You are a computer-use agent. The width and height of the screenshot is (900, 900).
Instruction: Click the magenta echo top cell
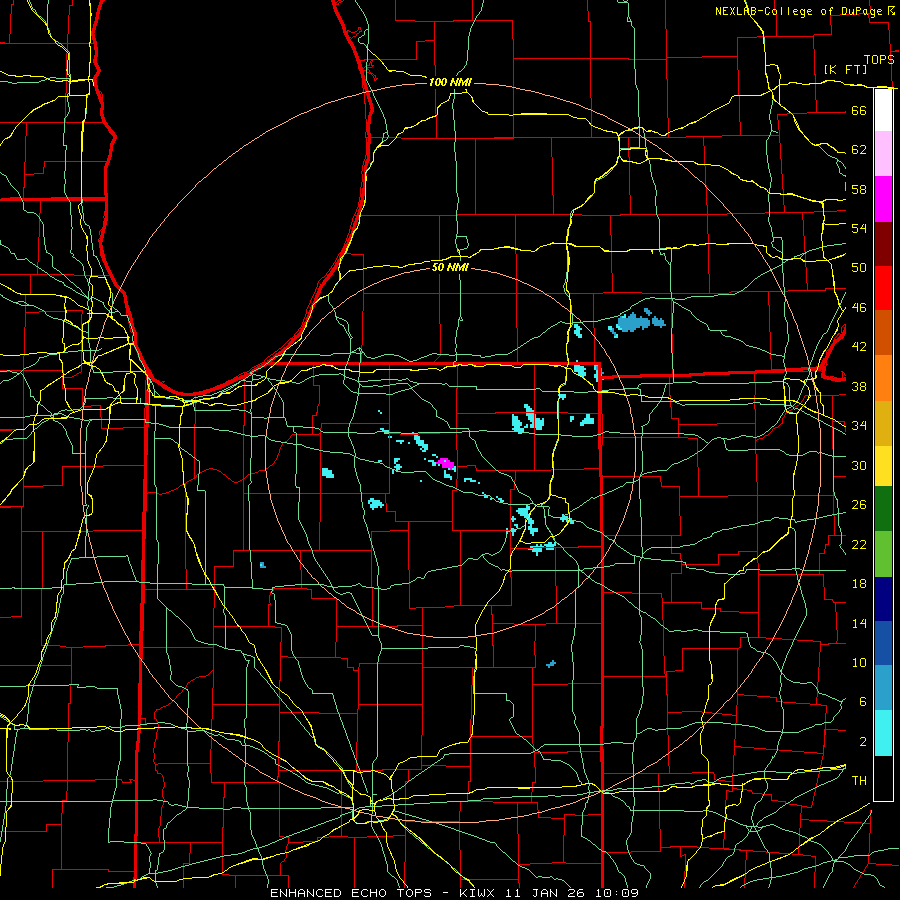[x=446, y=463]
